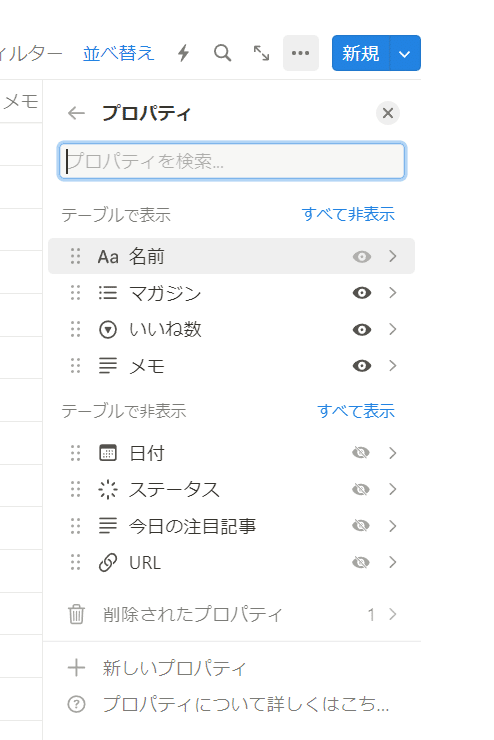
Task: Click the lightning bolt automation icon
Action: click(183, 53)
